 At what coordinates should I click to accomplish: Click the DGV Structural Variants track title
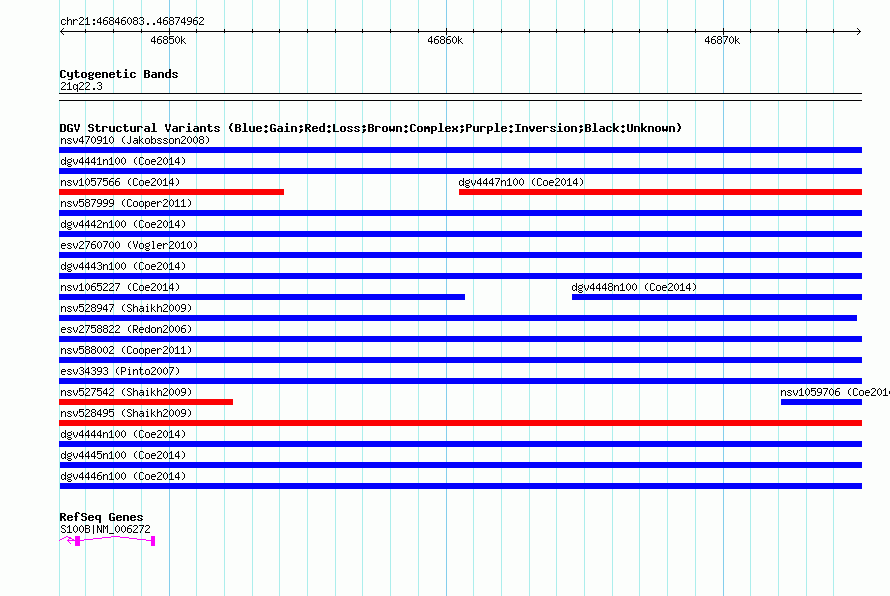tap(370, 128)
